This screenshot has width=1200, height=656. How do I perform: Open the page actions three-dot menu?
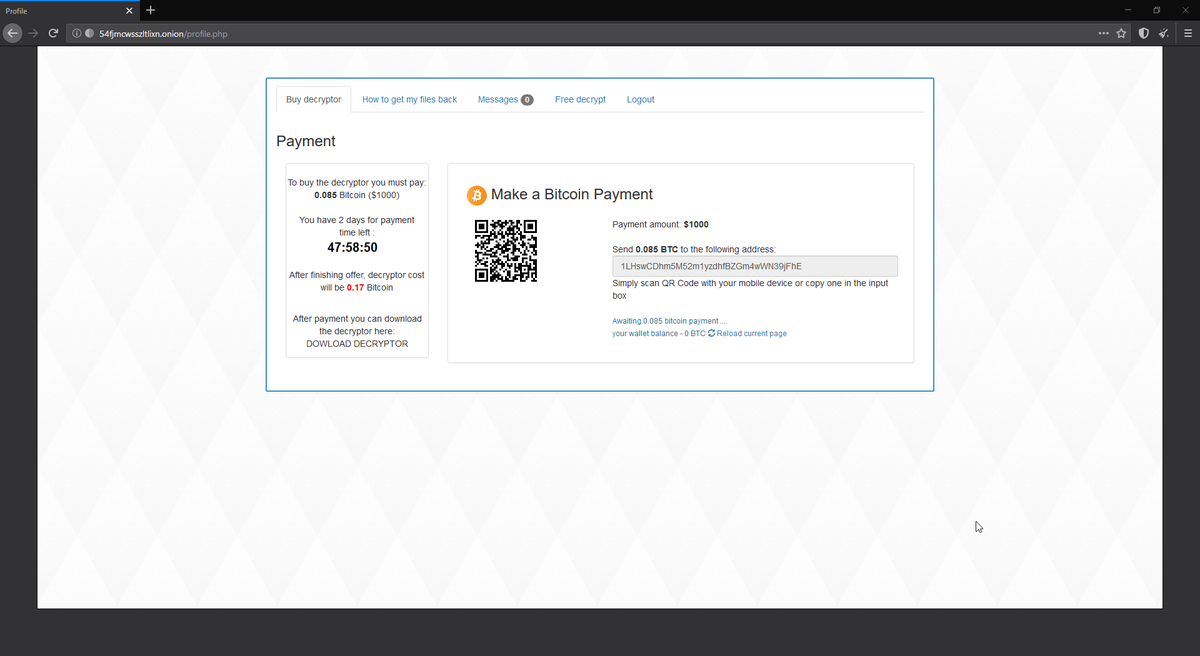(x=1103, y=33)
